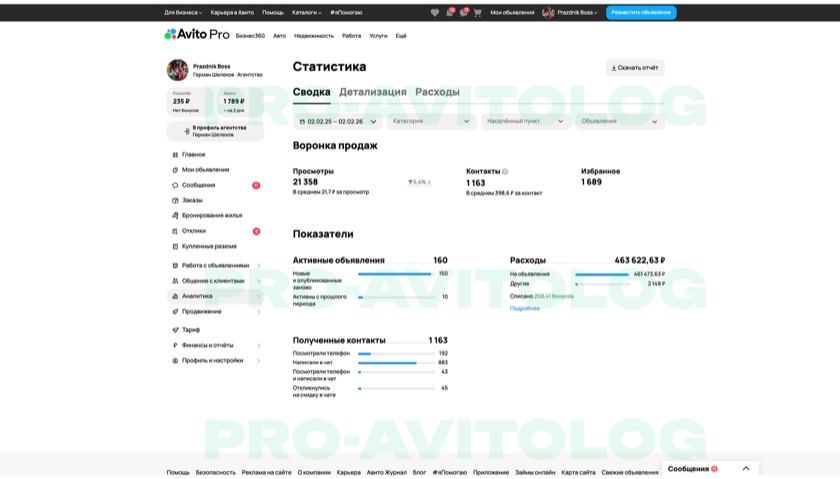840x479 pixels.
Task: Click Купленные резюме sidebar icon
Action: 175,247
